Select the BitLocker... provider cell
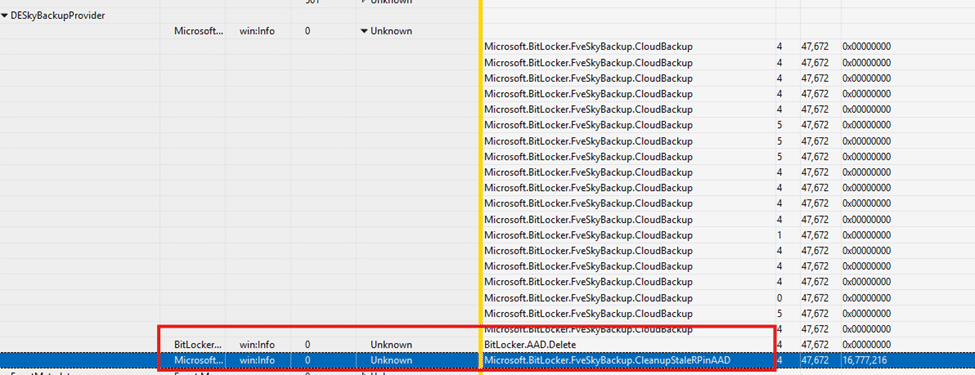This screenshot has width=975, height=375. (198, 344)
